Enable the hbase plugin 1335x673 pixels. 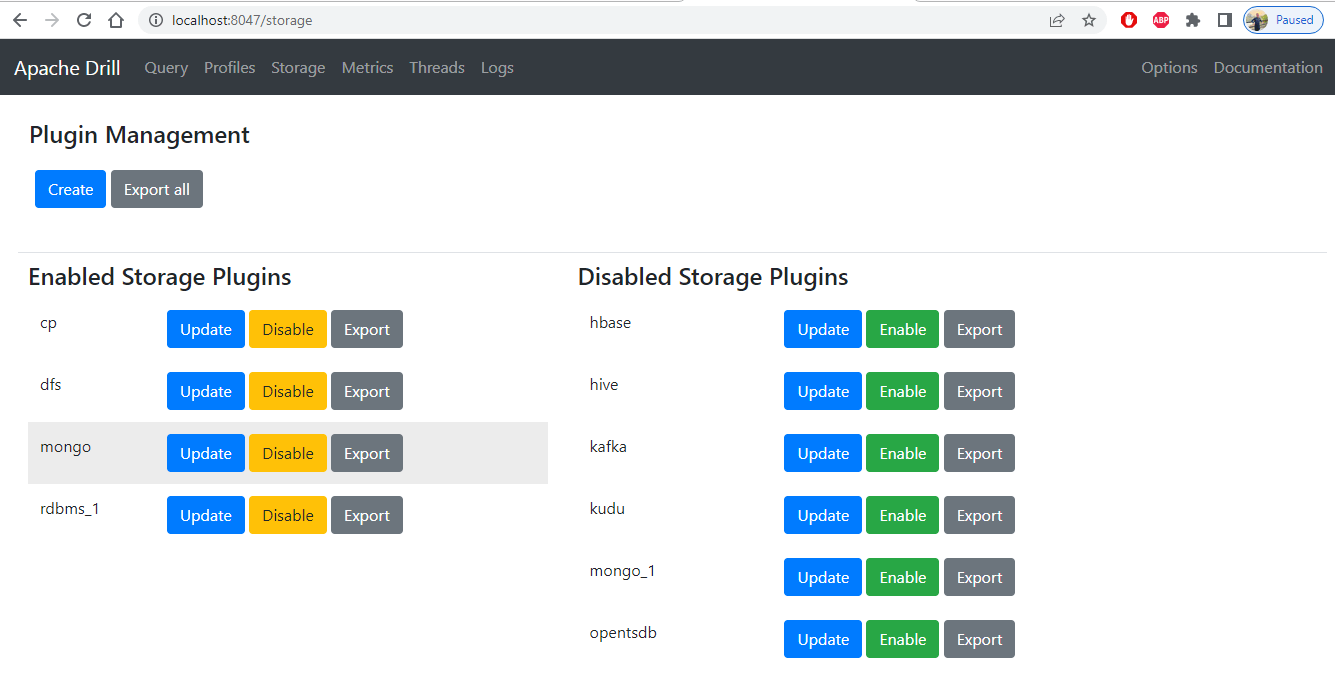(903, 329)
